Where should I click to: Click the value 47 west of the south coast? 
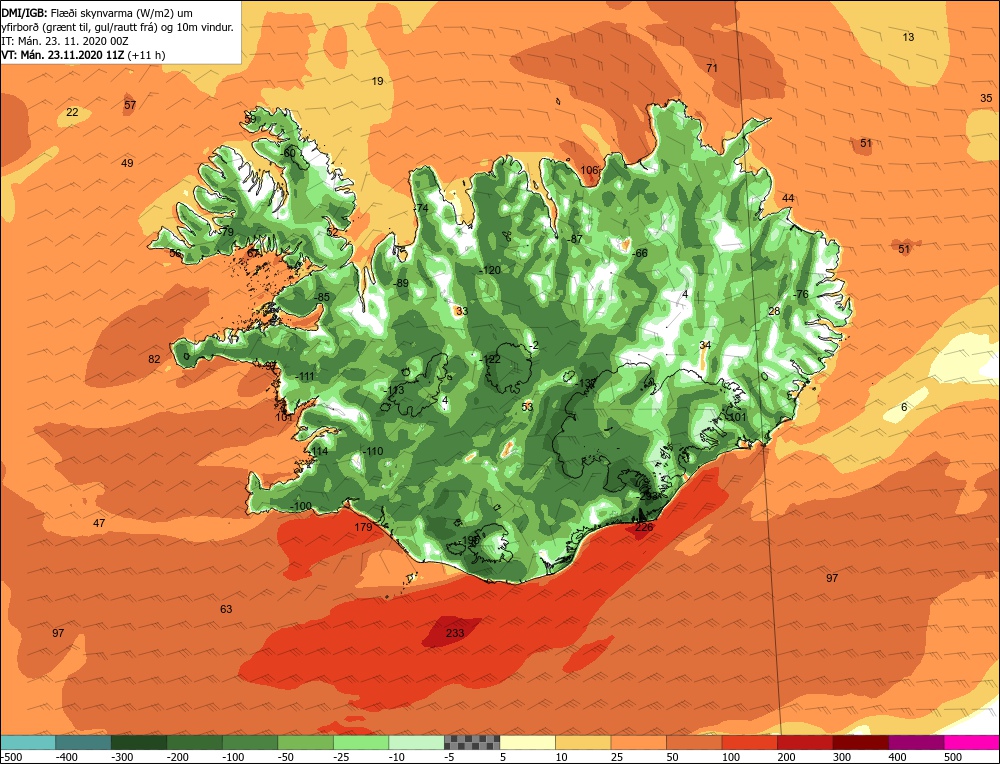point(99,523)
